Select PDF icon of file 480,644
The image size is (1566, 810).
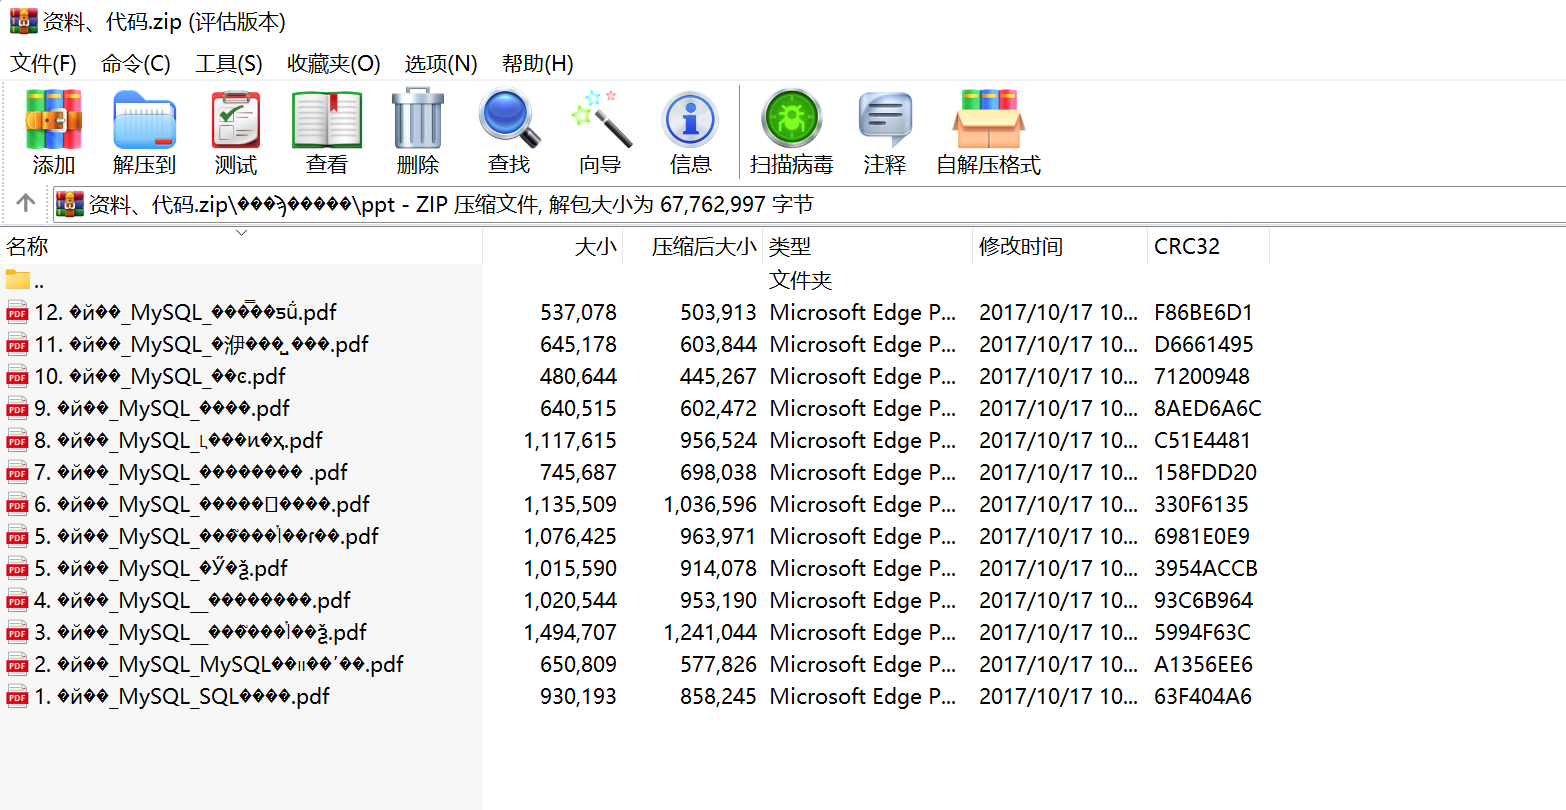(17, 376)
